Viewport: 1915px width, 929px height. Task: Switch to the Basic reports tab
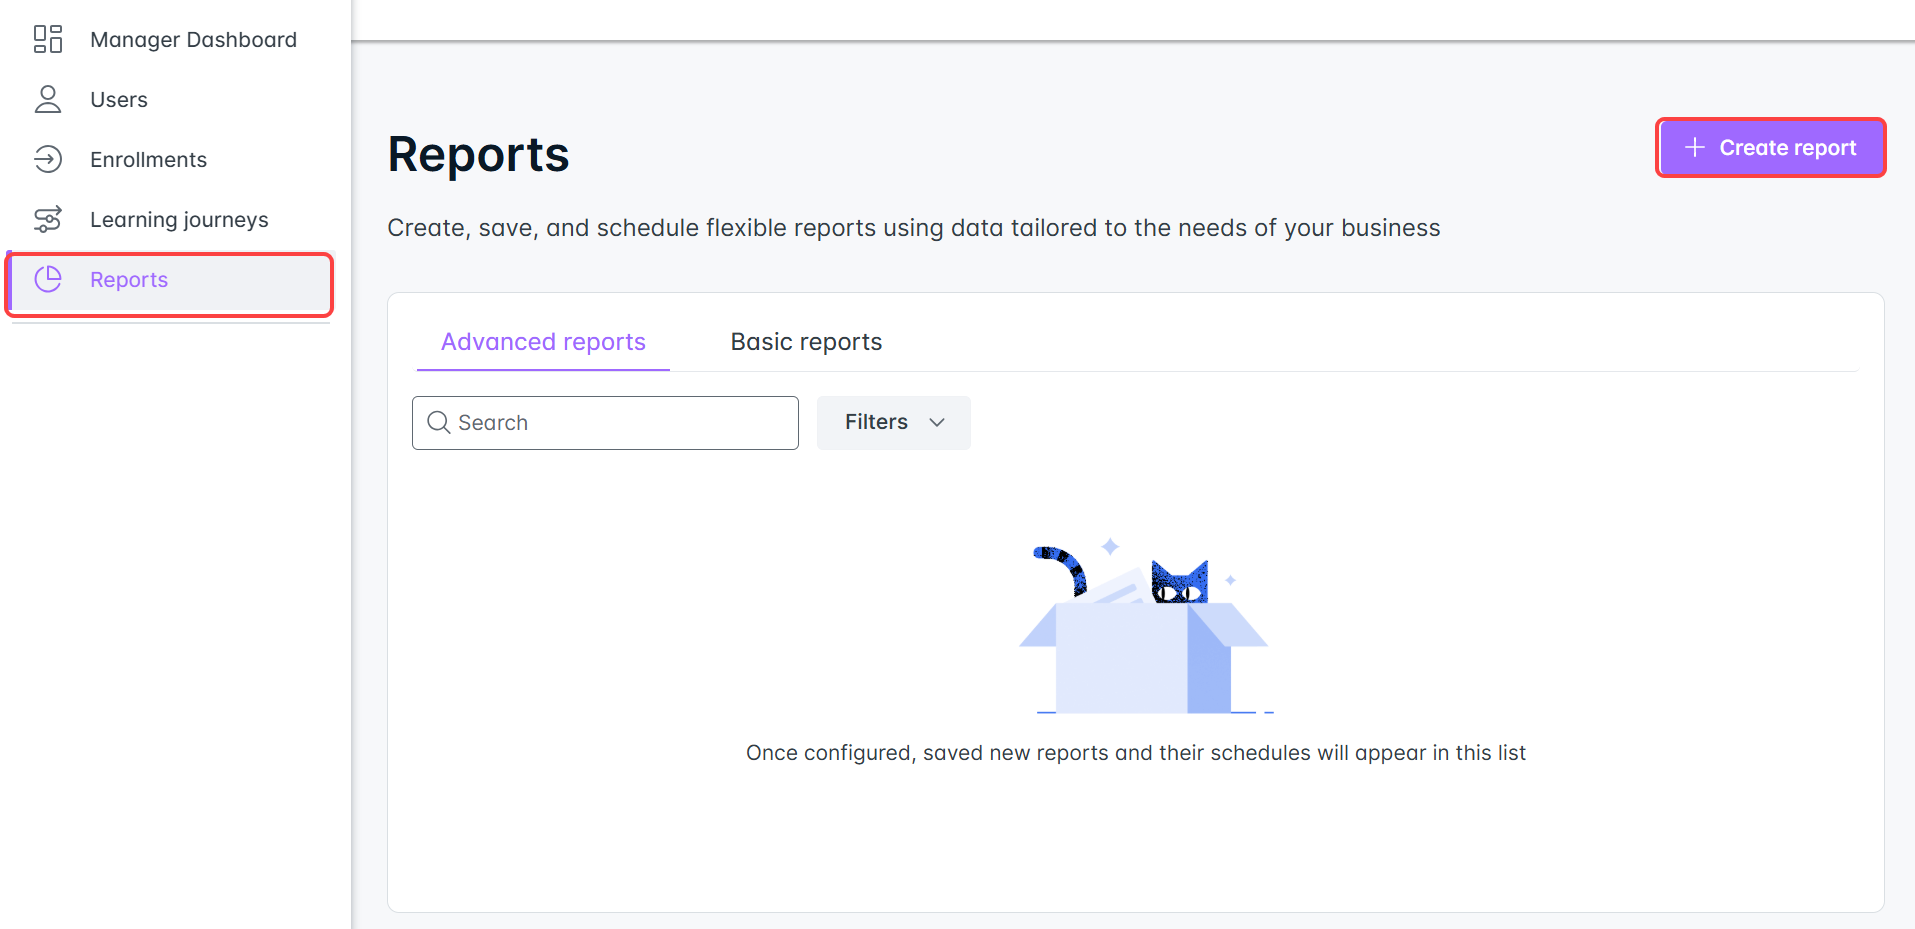point(806,342)
